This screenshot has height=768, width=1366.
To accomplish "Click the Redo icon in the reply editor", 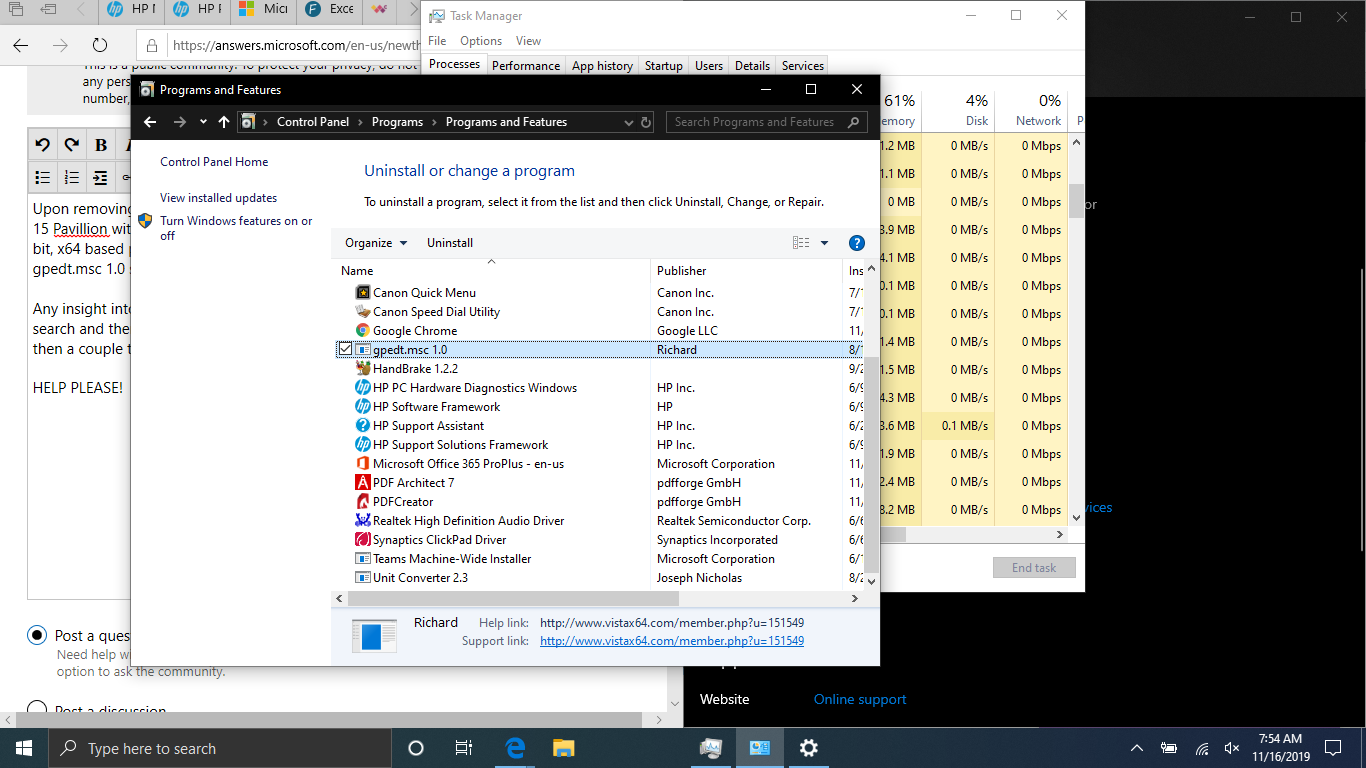I will (x=71, y=144).
